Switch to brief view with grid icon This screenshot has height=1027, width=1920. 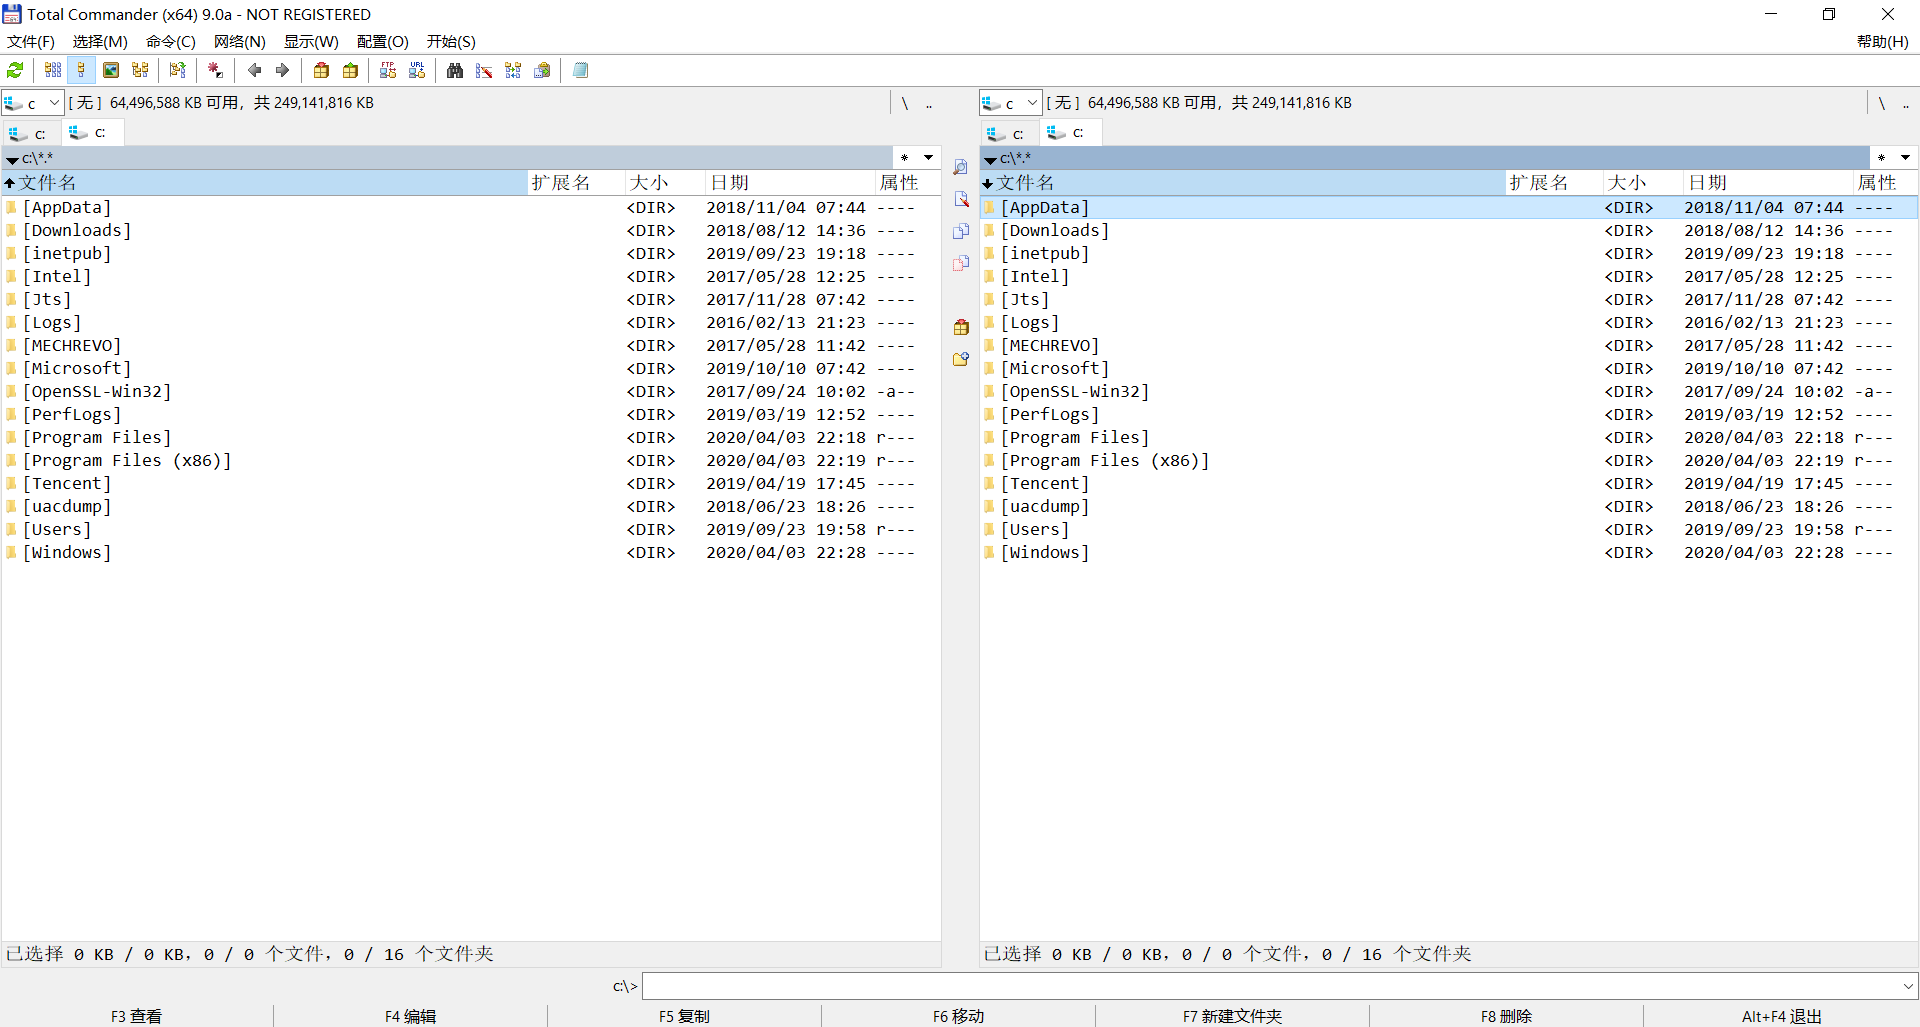coord(53,70)
